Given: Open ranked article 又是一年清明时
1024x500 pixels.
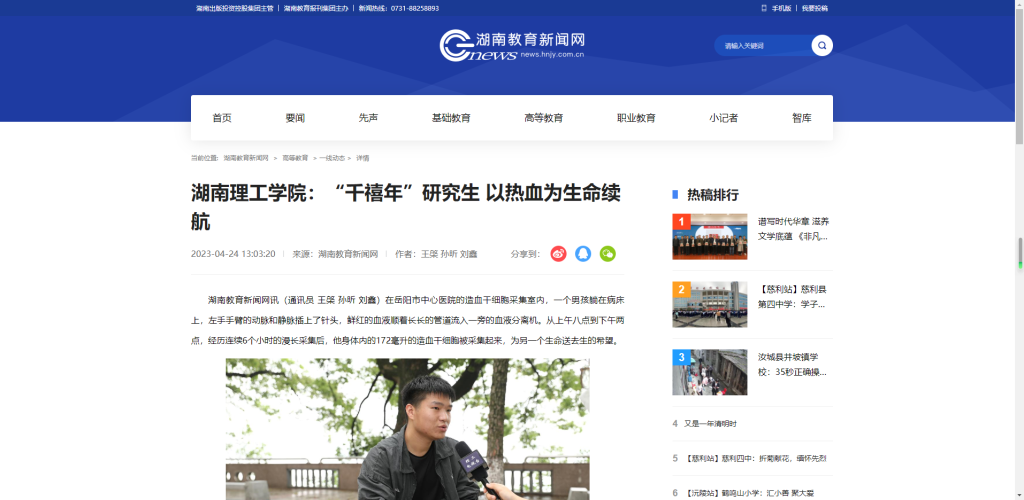Looking at the screenshot, I should (x=710, y=424).
